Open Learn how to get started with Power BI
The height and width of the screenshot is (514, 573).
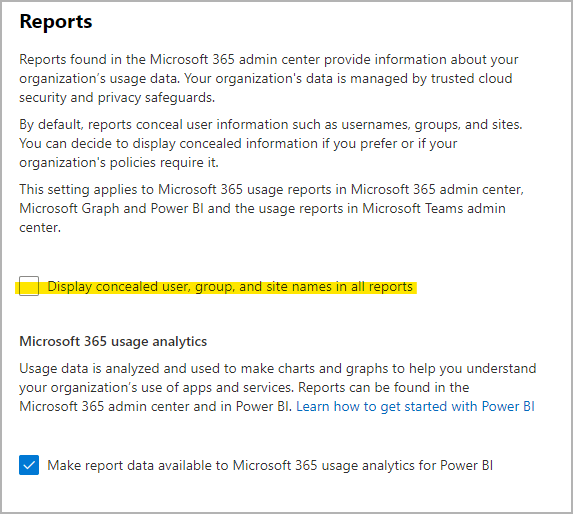tap(415, 406)
